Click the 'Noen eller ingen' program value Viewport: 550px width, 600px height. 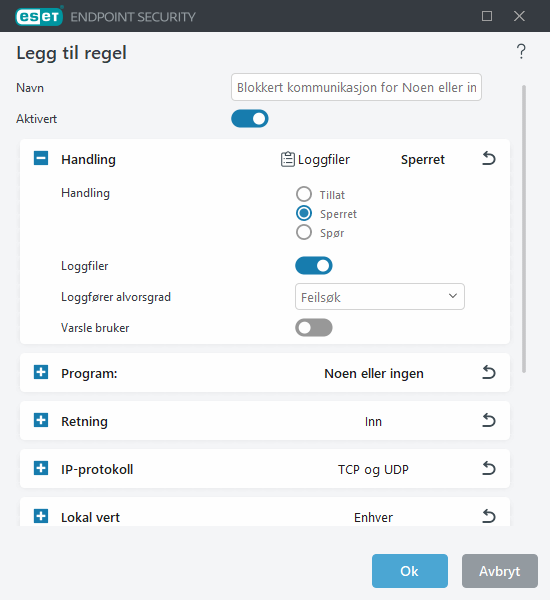click(374, 373)
